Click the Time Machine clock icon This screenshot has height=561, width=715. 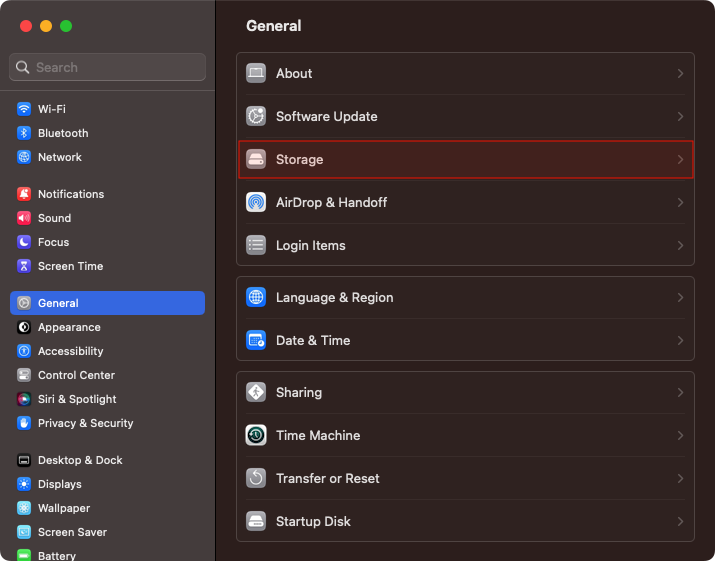[256, 435]
